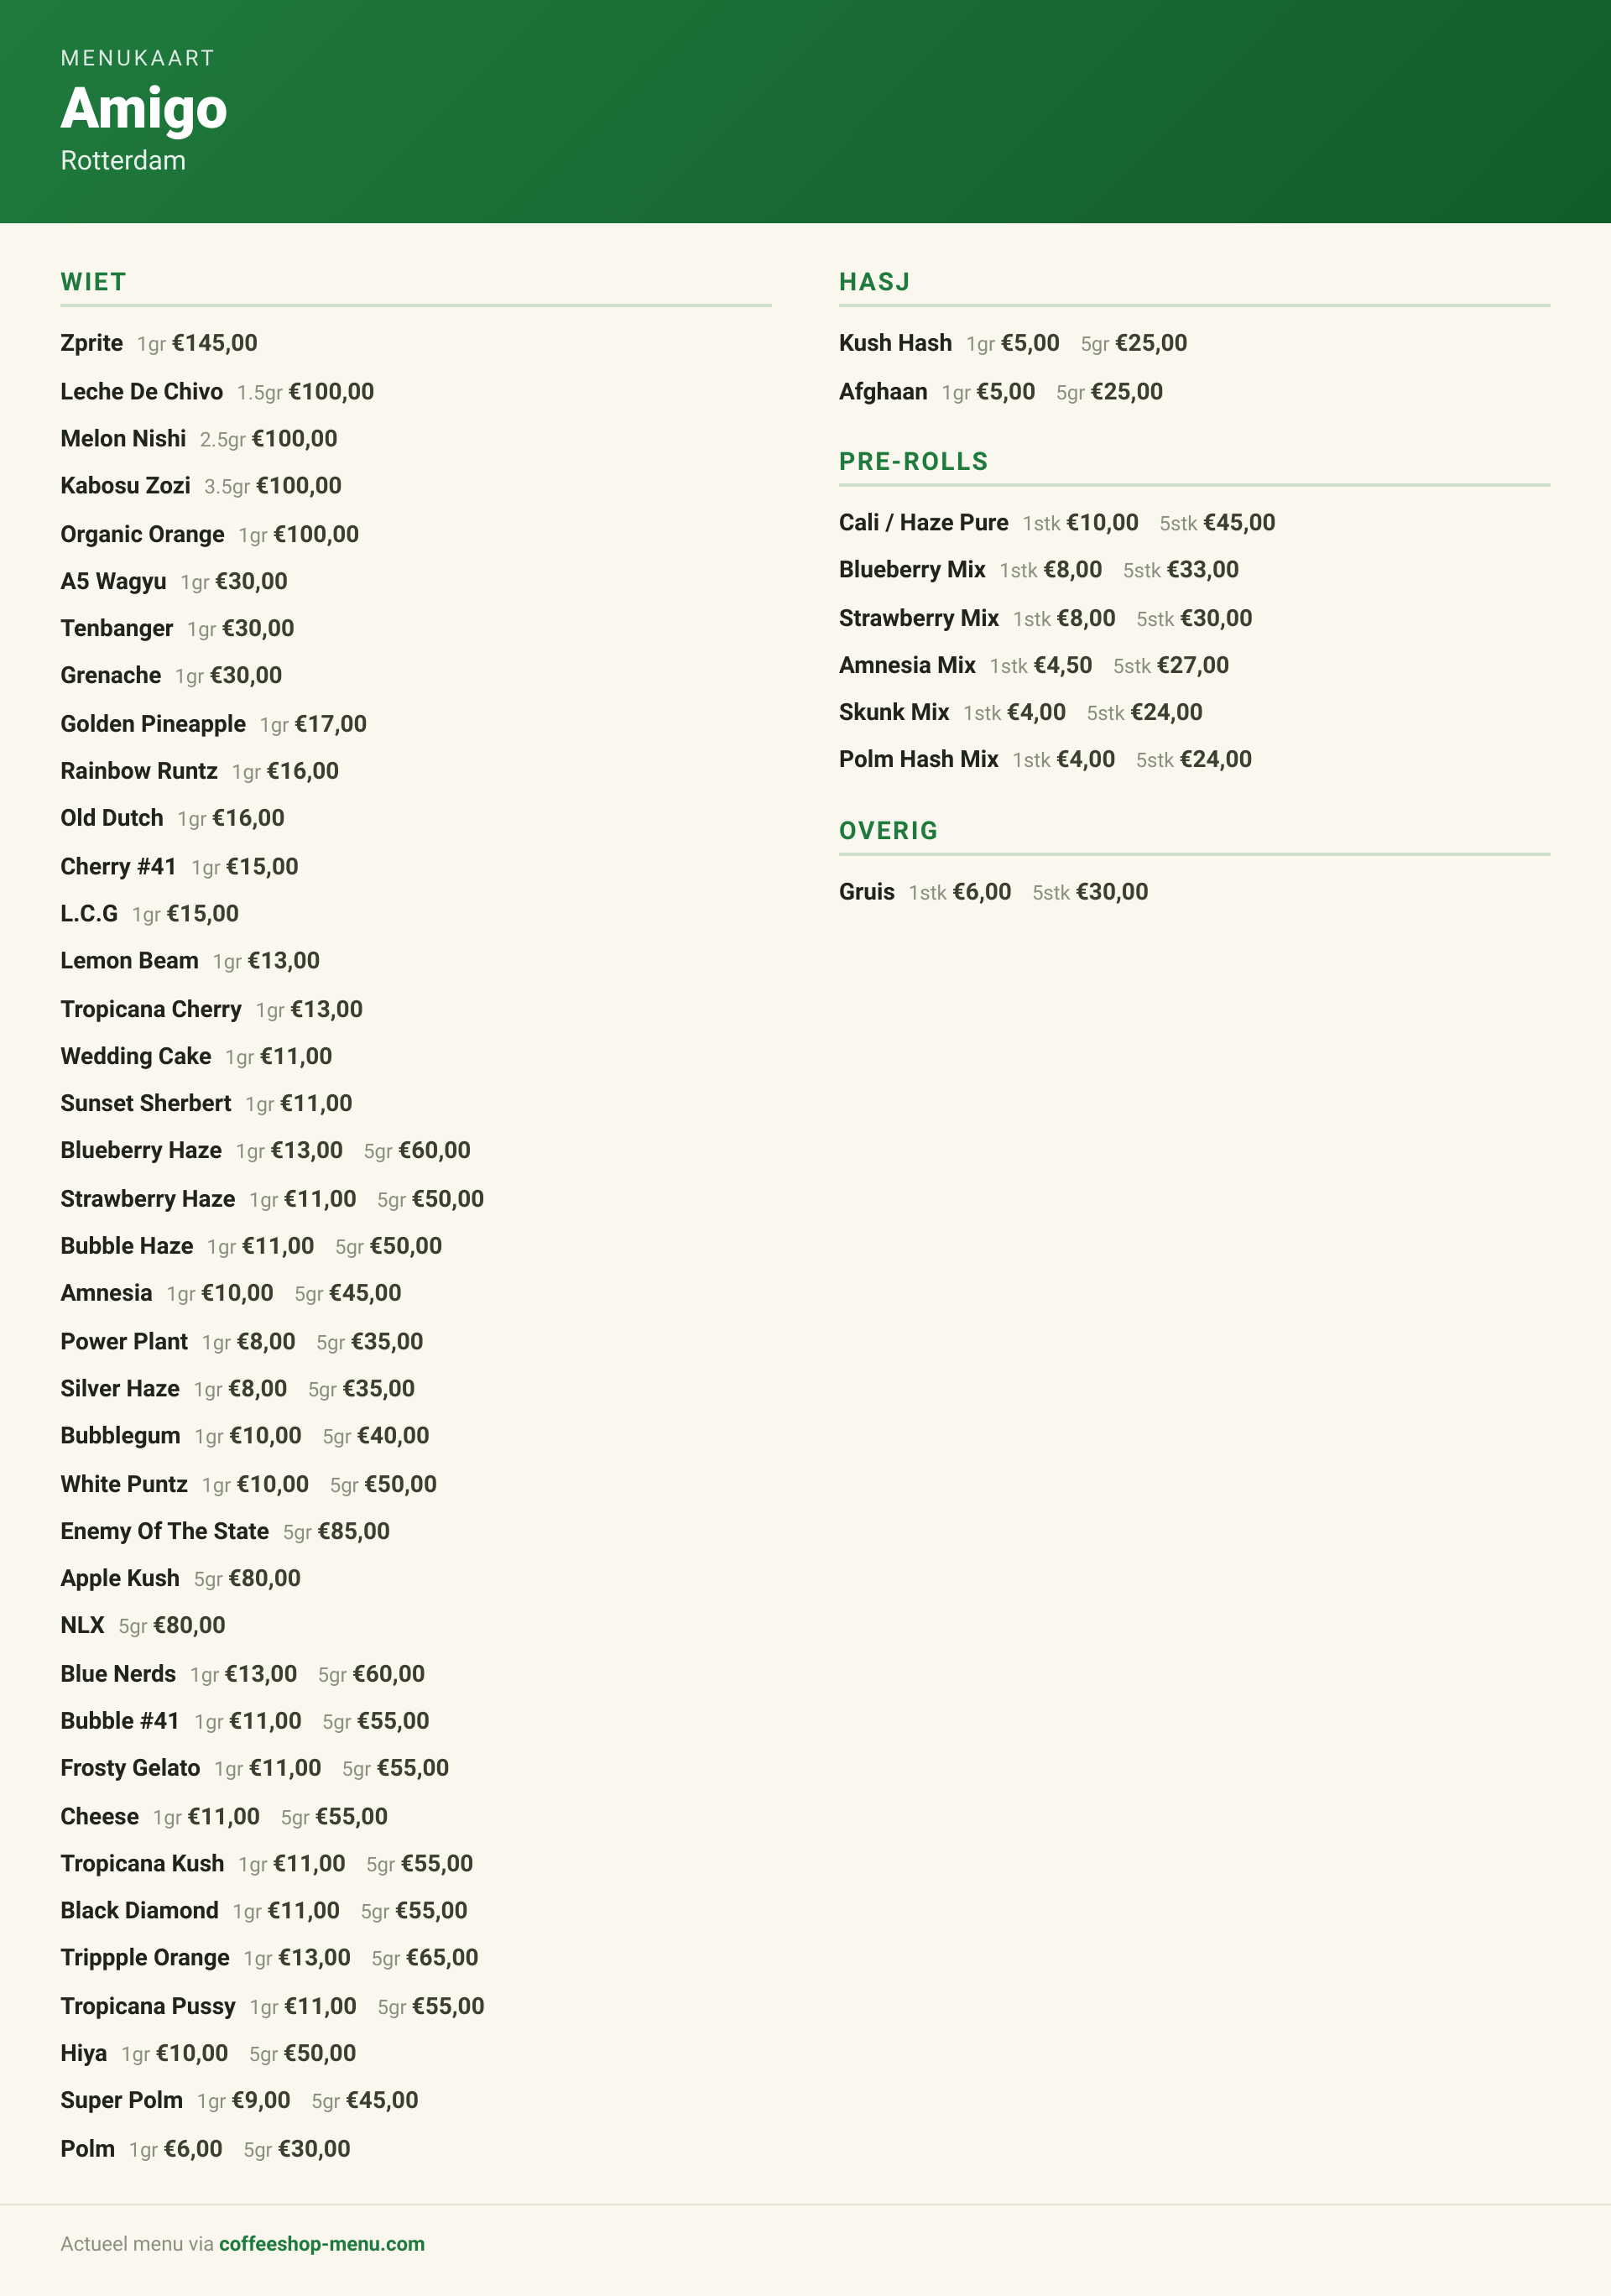This screenshot has width=1611, height=2296.
Task: Click the MENUKAART label
Action: click(138, 58)
